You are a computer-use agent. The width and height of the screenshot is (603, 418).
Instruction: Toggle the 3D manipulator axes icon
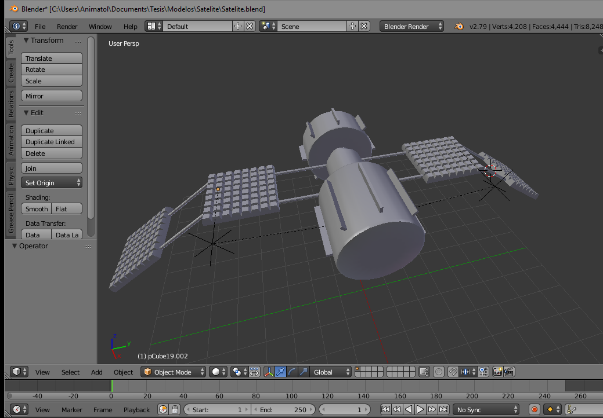pyautogui.click(x=269, y=372)
